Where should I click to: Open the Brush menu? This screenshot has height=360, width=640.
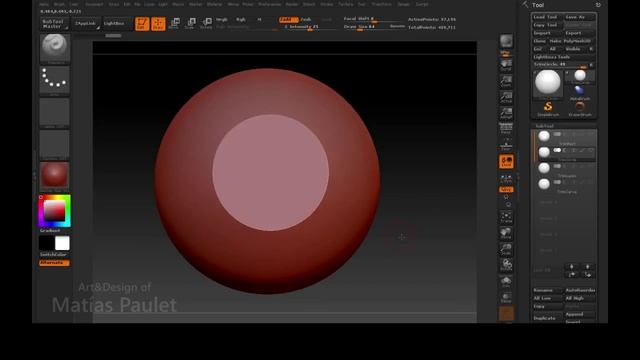pyautogui.click(x=59, y=4)
